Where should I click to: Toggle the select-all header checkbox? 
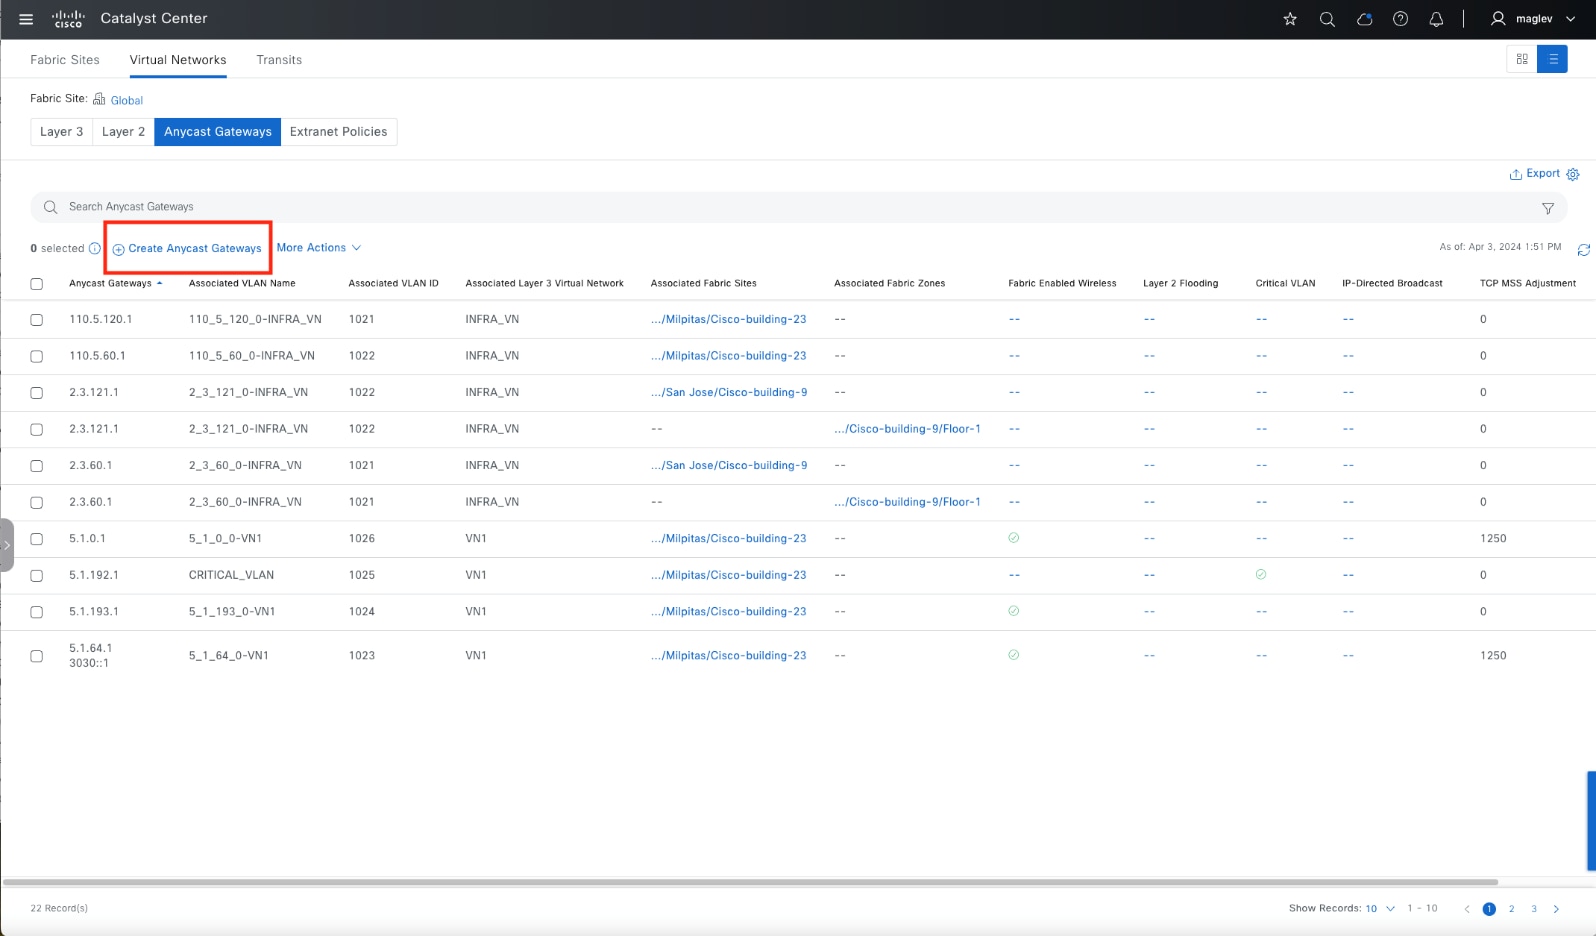tap(37, 284)
